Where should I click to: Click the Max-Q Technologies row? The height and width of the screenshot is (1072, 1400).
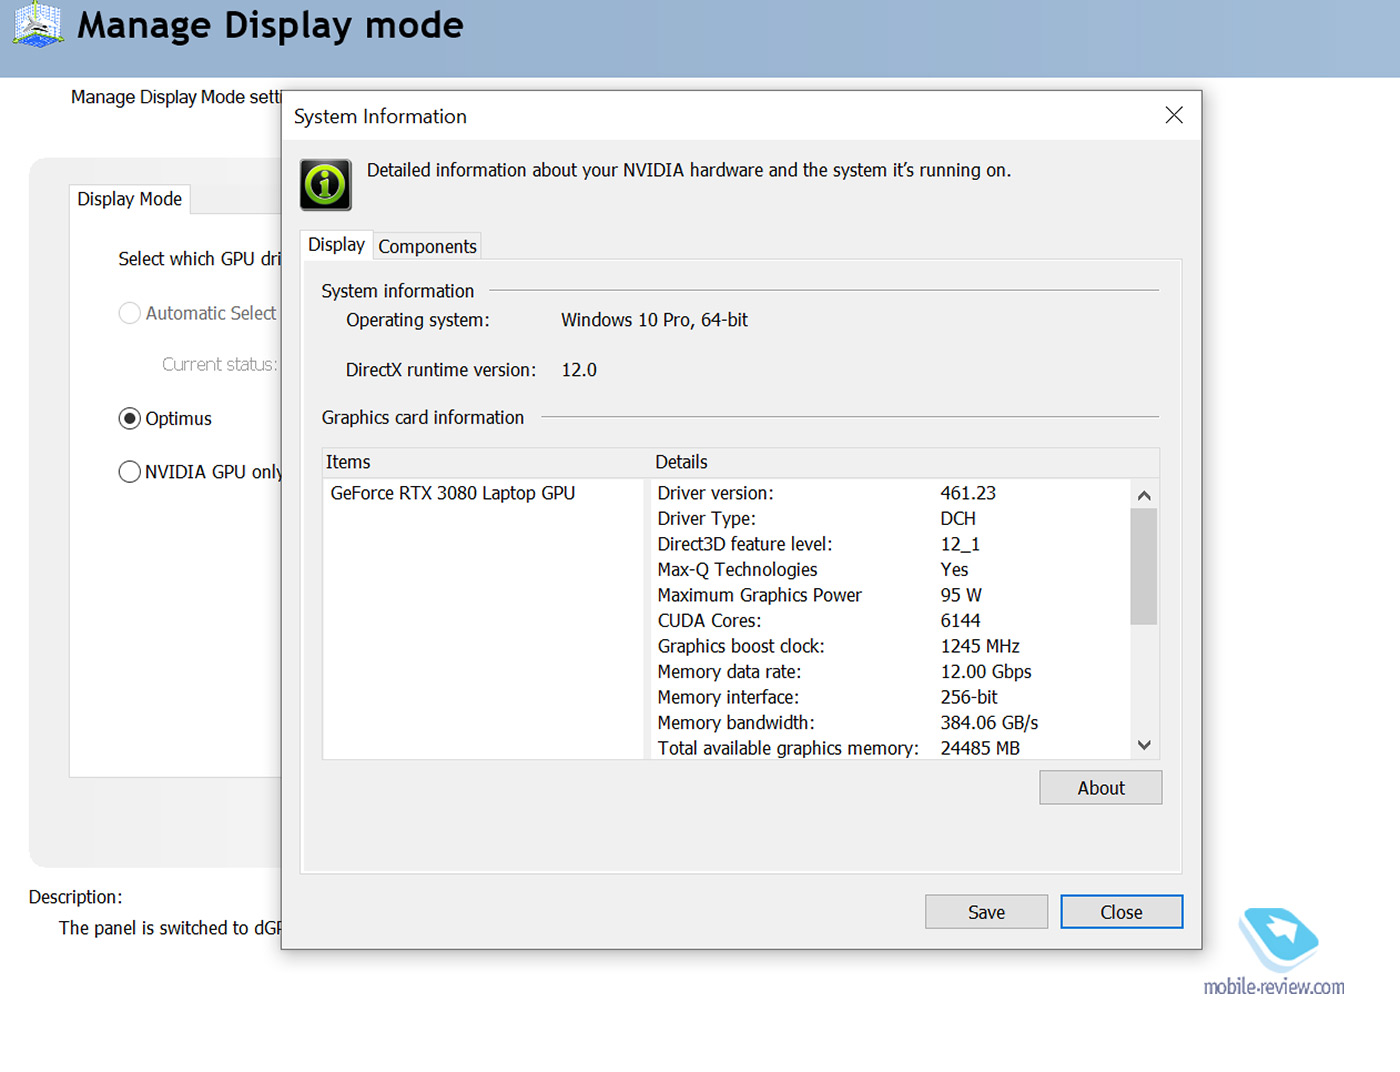(x=892, y=569)
